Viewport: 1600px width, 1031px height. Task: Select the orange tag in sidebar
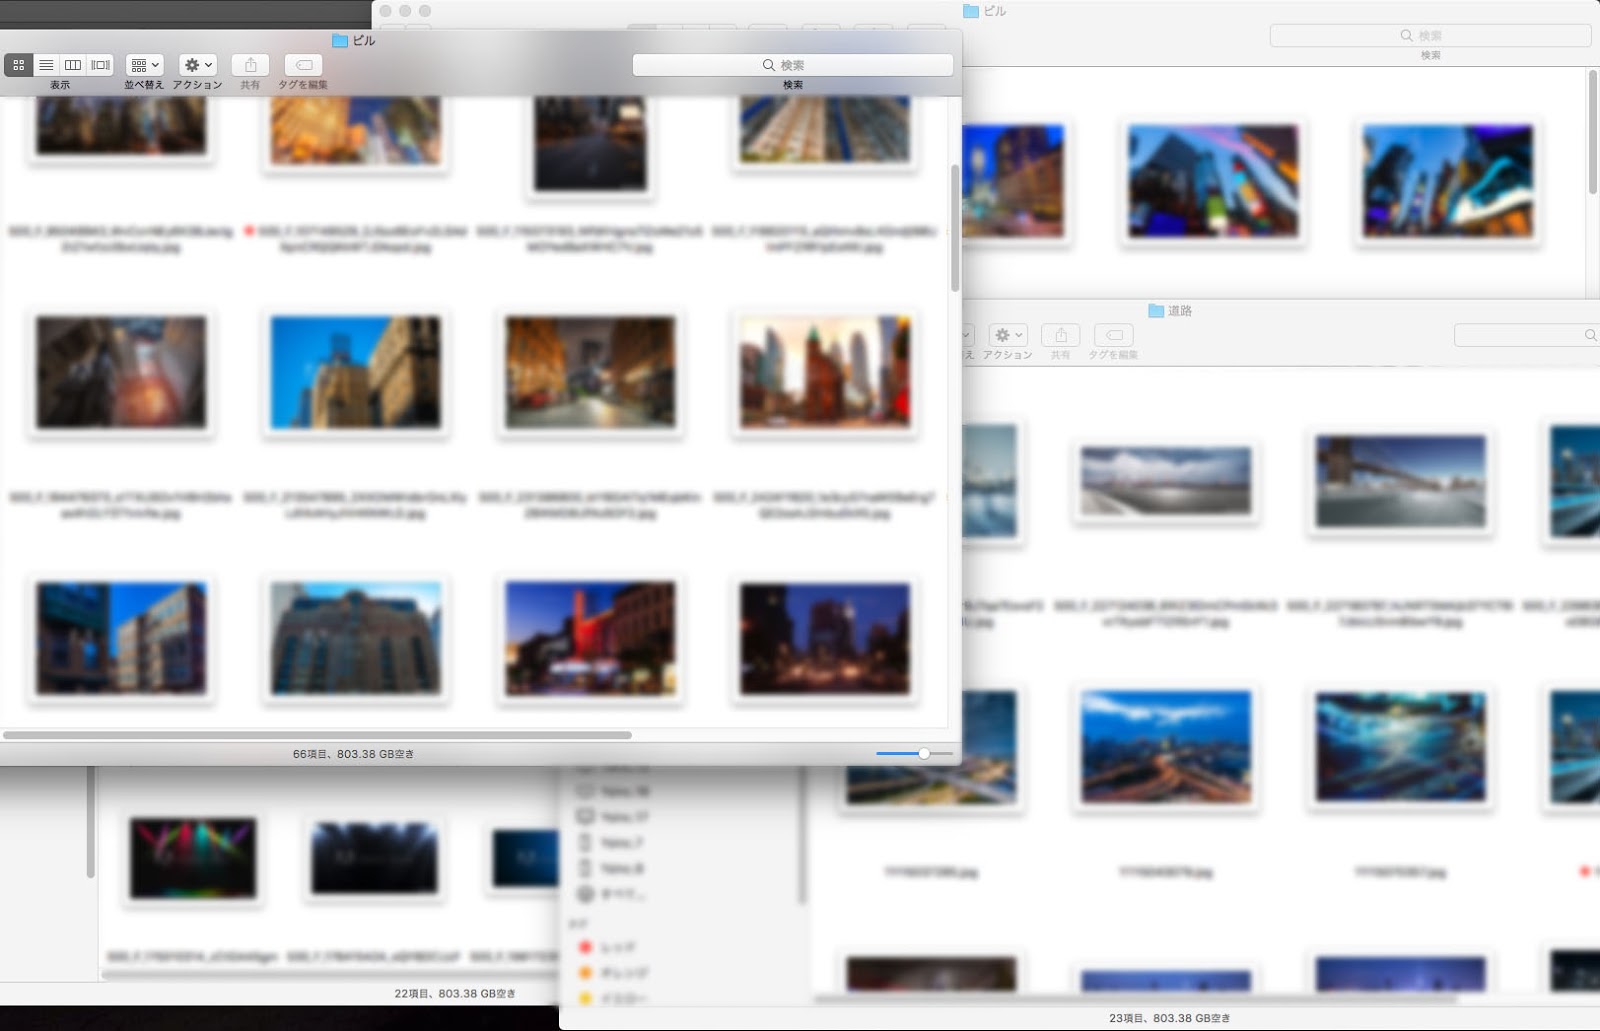pyautogui.click(x=586, y=972)
